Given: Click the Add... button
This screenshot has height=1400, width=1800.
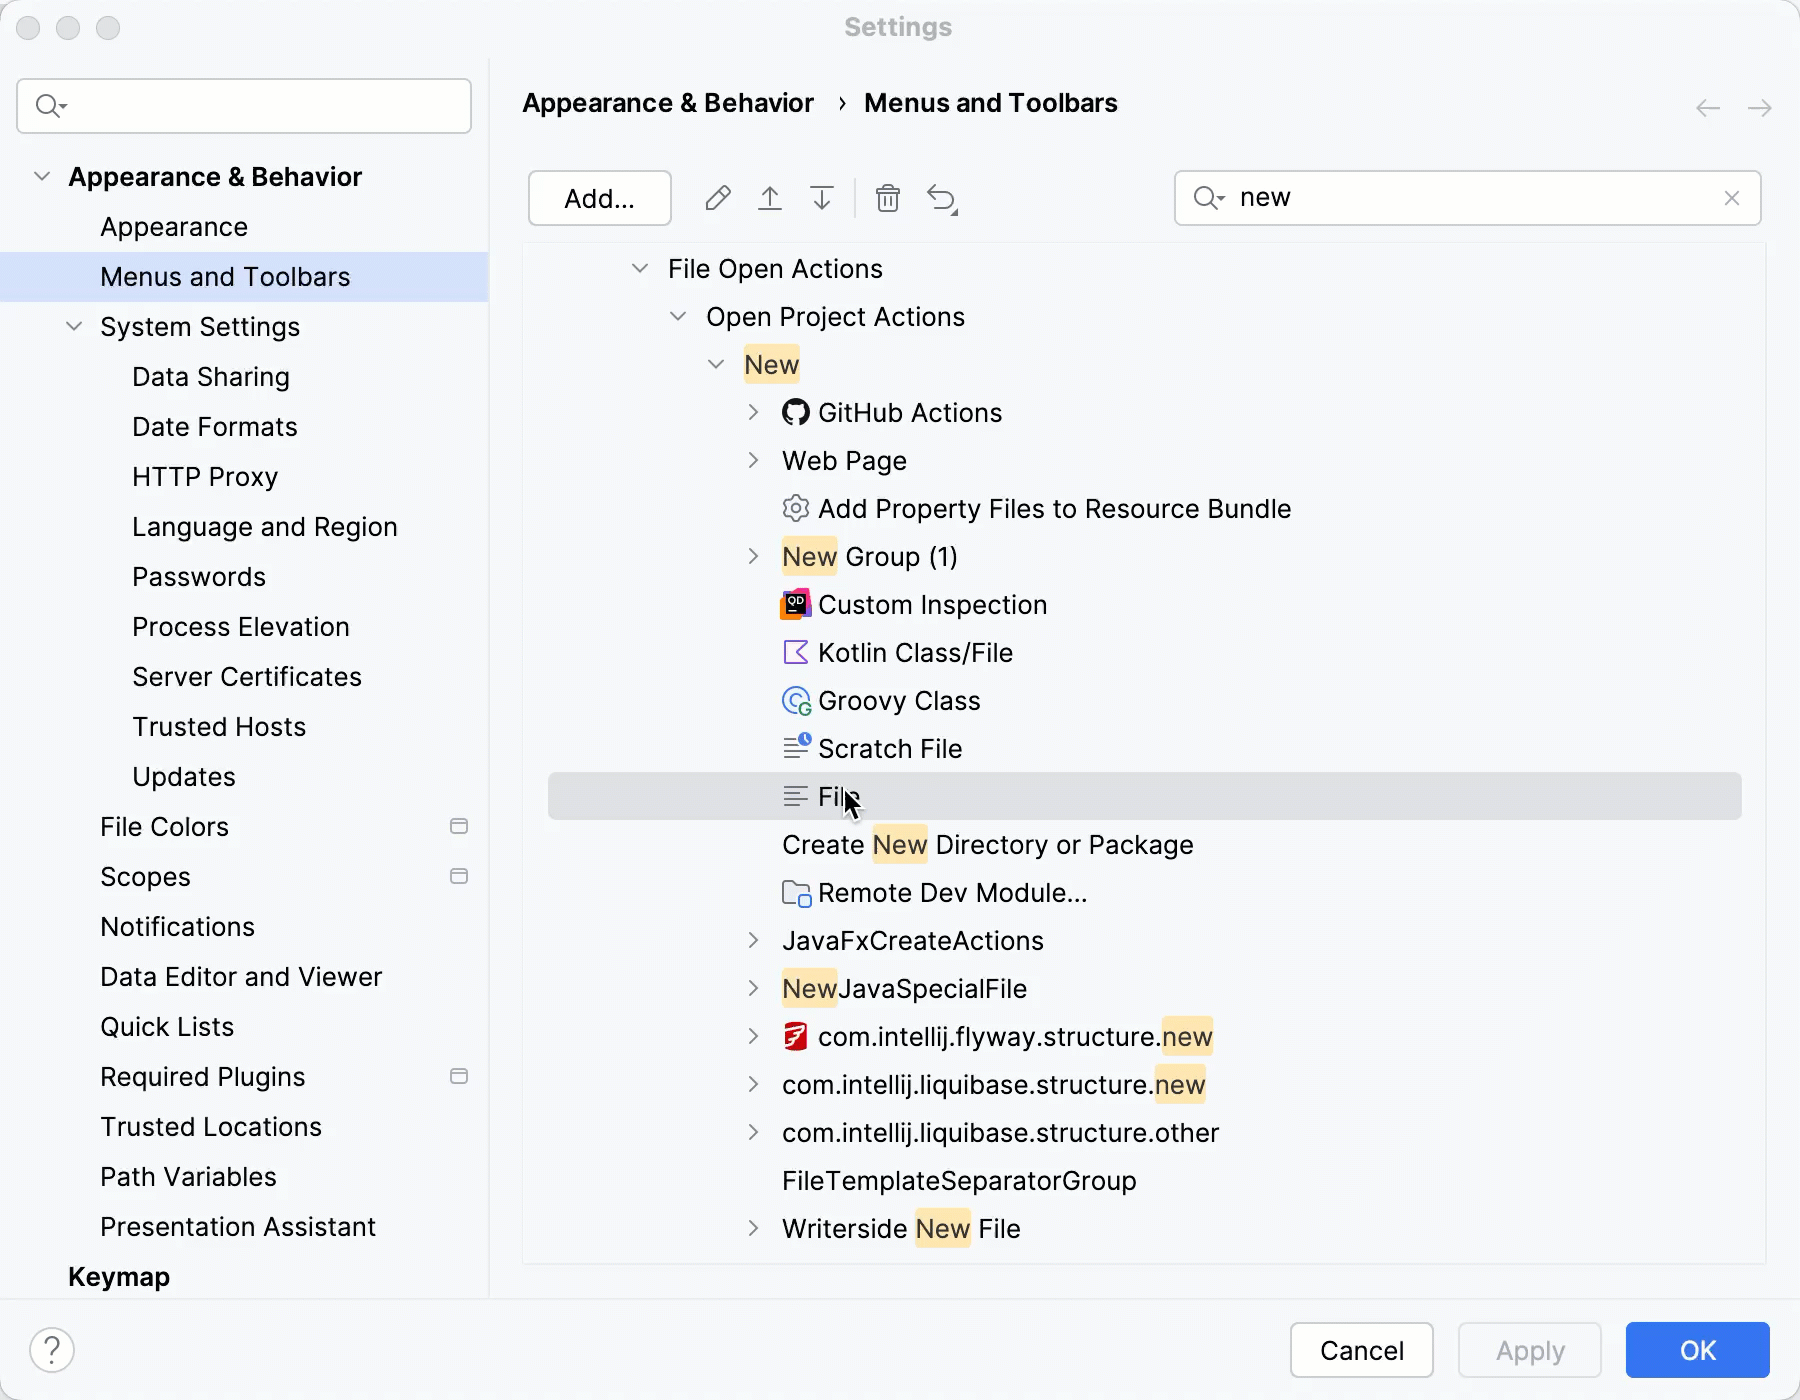Looking at the screenshot, I should [598, 198].
